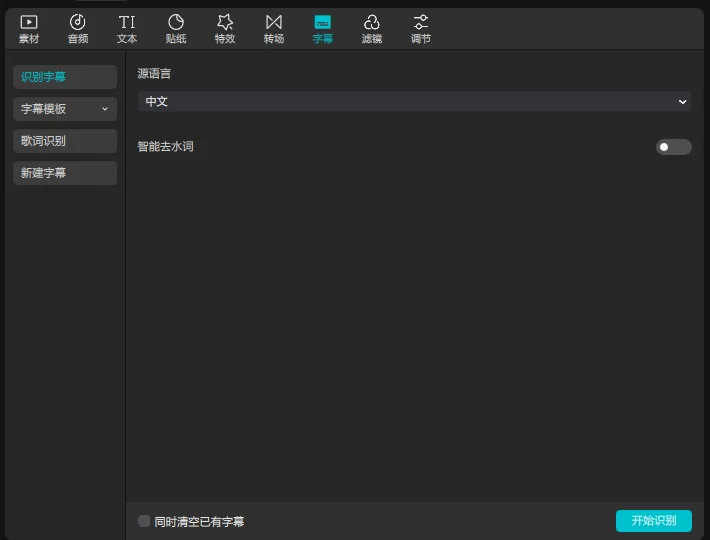
Task: Expand the 字幕模板 chevron
Action: tap(105, 109)
